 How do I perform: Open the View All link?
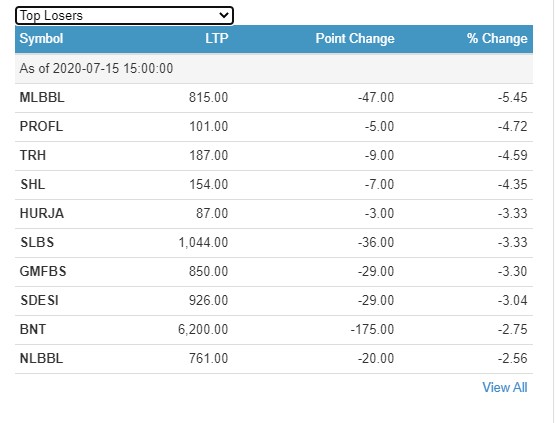[x=505, y=387]
